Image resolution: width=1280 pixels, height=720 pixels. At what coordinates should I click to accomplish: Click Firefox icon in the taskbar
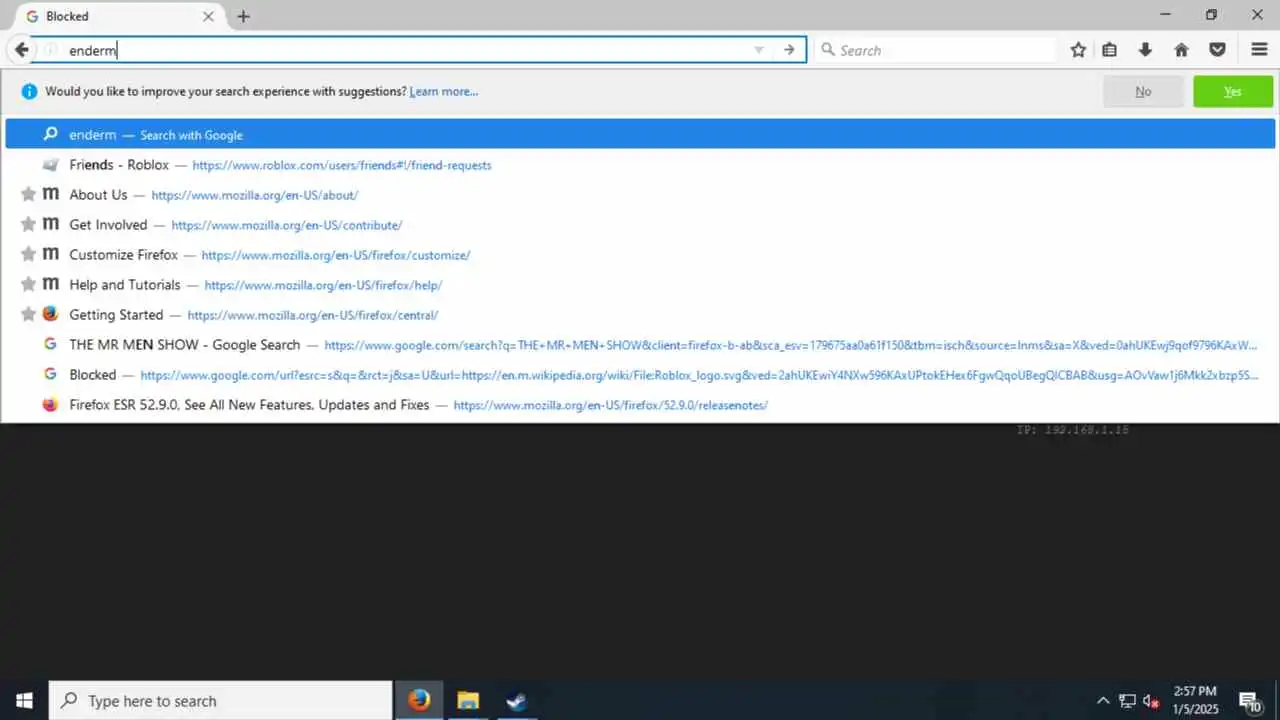(x=419, y=700)
